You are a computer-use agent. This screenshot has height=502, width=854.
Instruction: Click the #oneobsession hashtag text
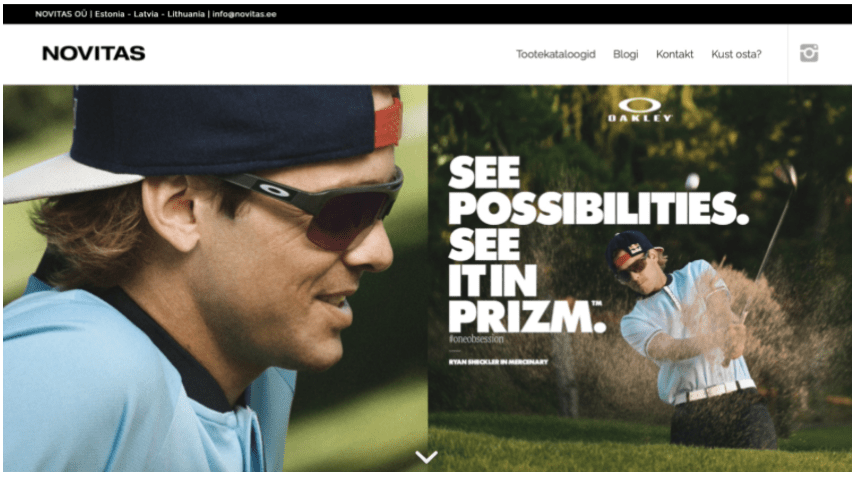(476, 339)
